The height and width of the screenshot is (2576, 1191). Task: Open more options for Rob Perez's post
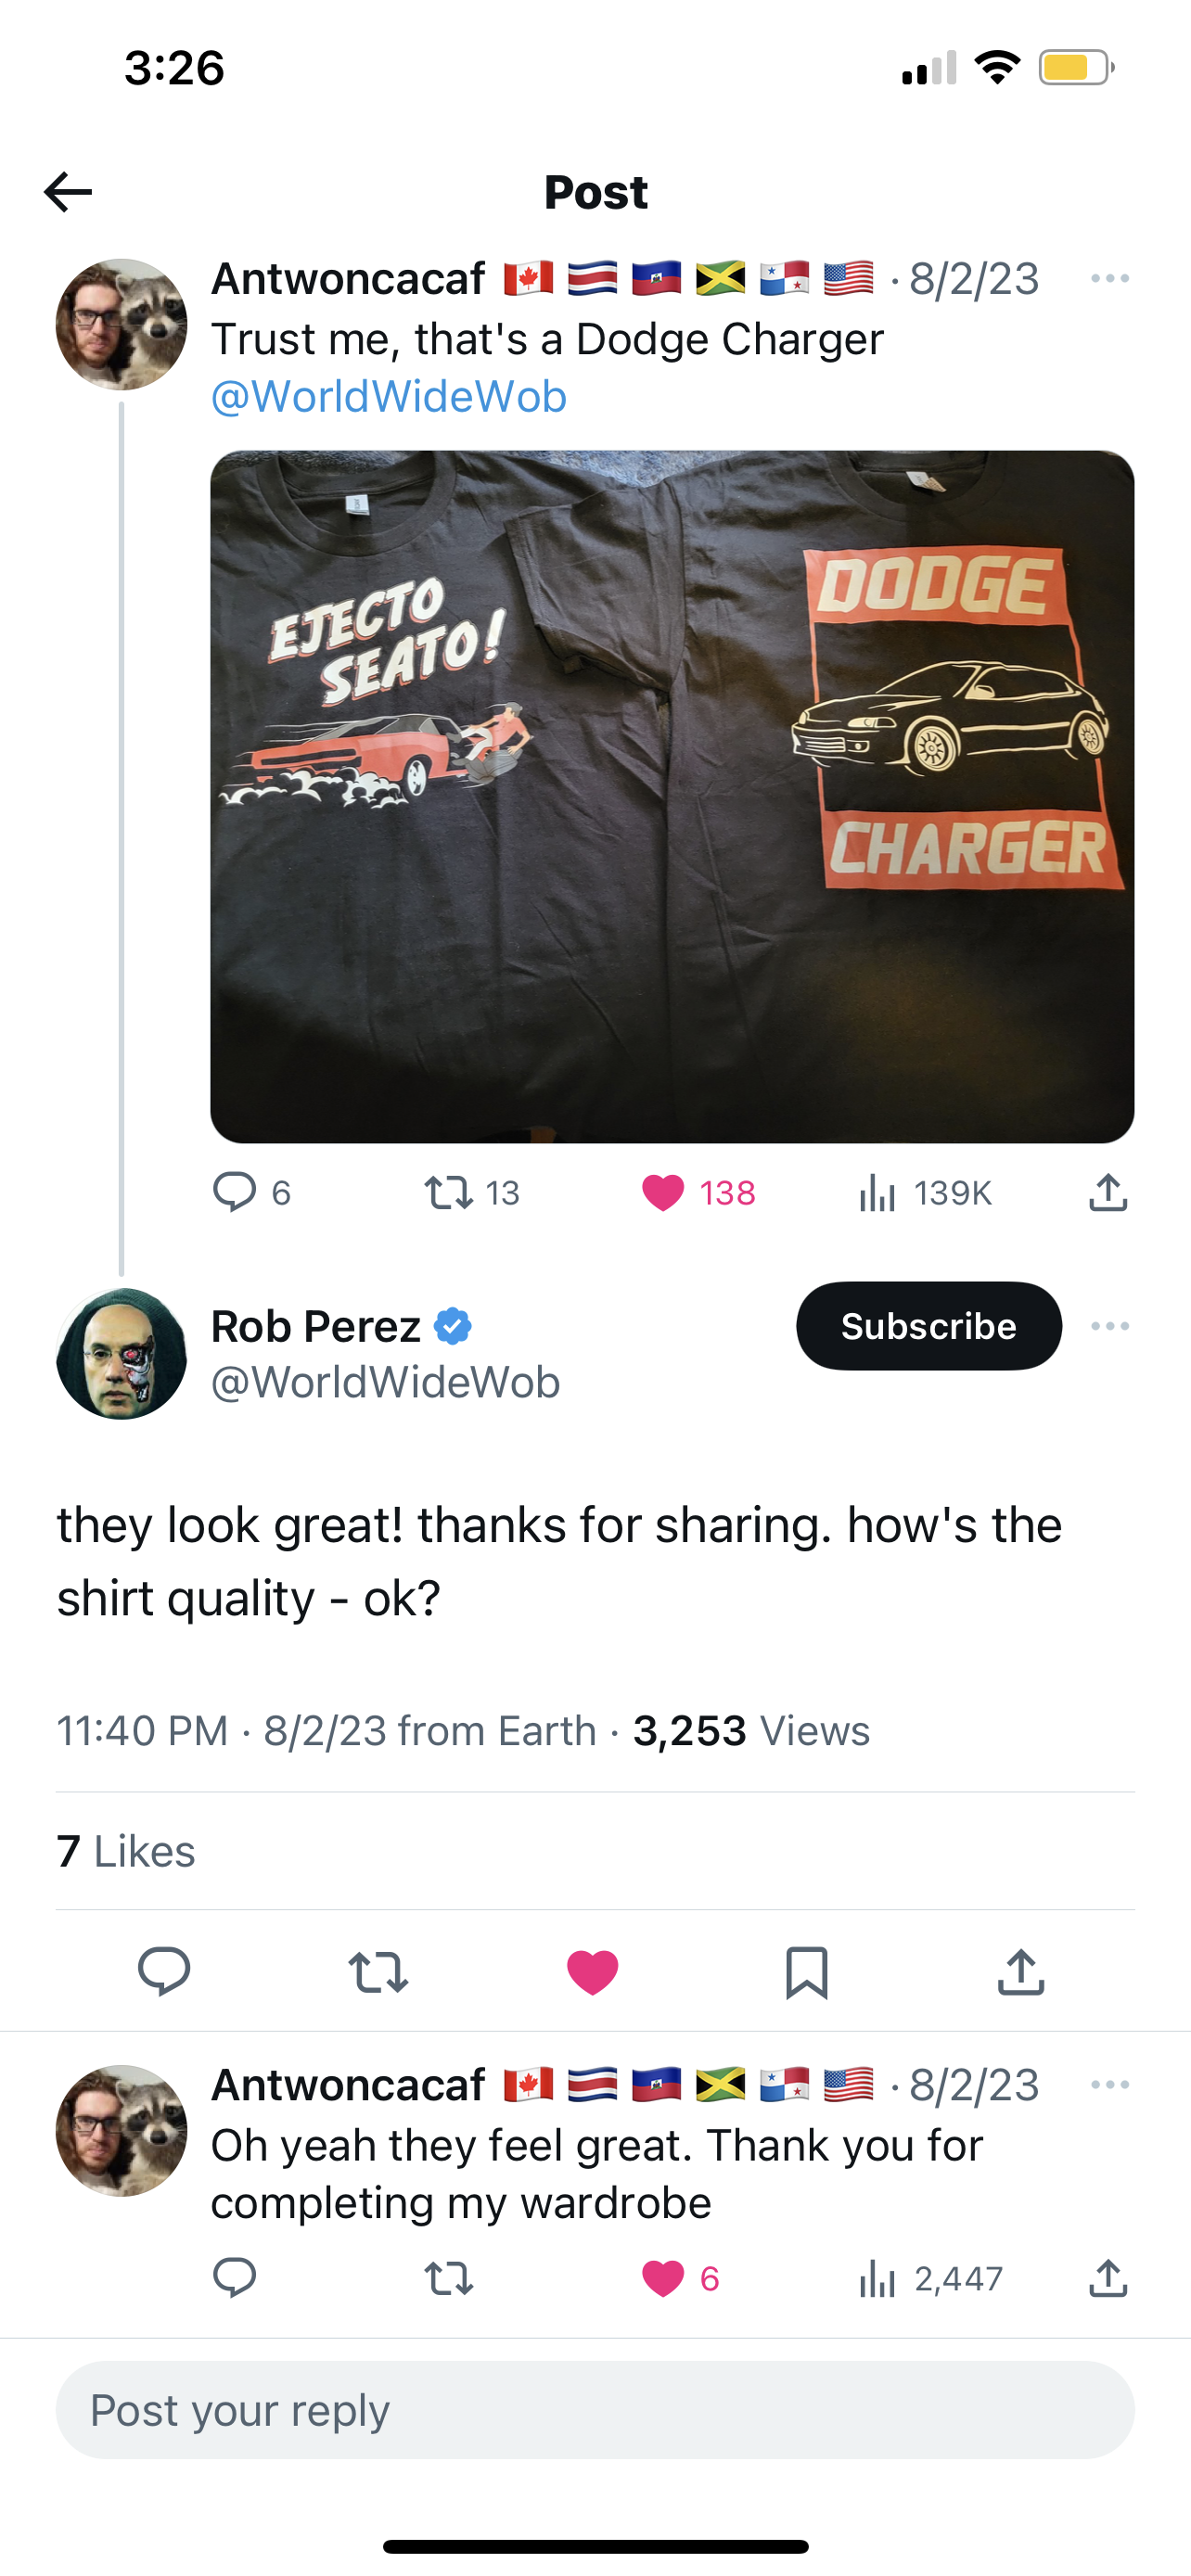1110,1326
